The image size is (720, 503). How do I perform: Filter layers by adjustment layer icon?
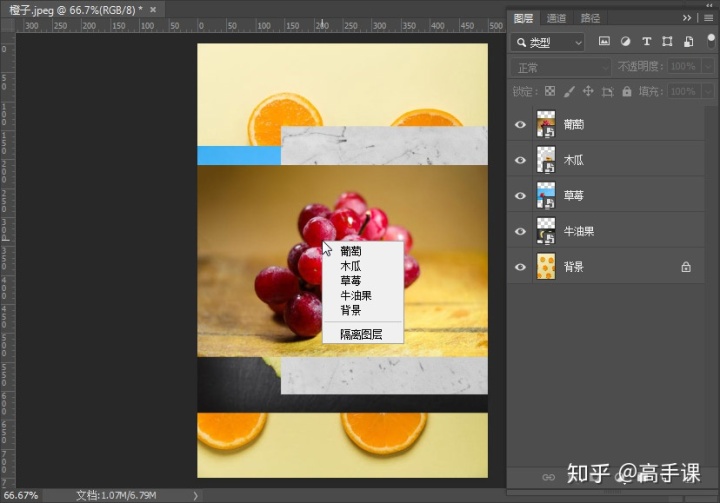pos(625,41)
